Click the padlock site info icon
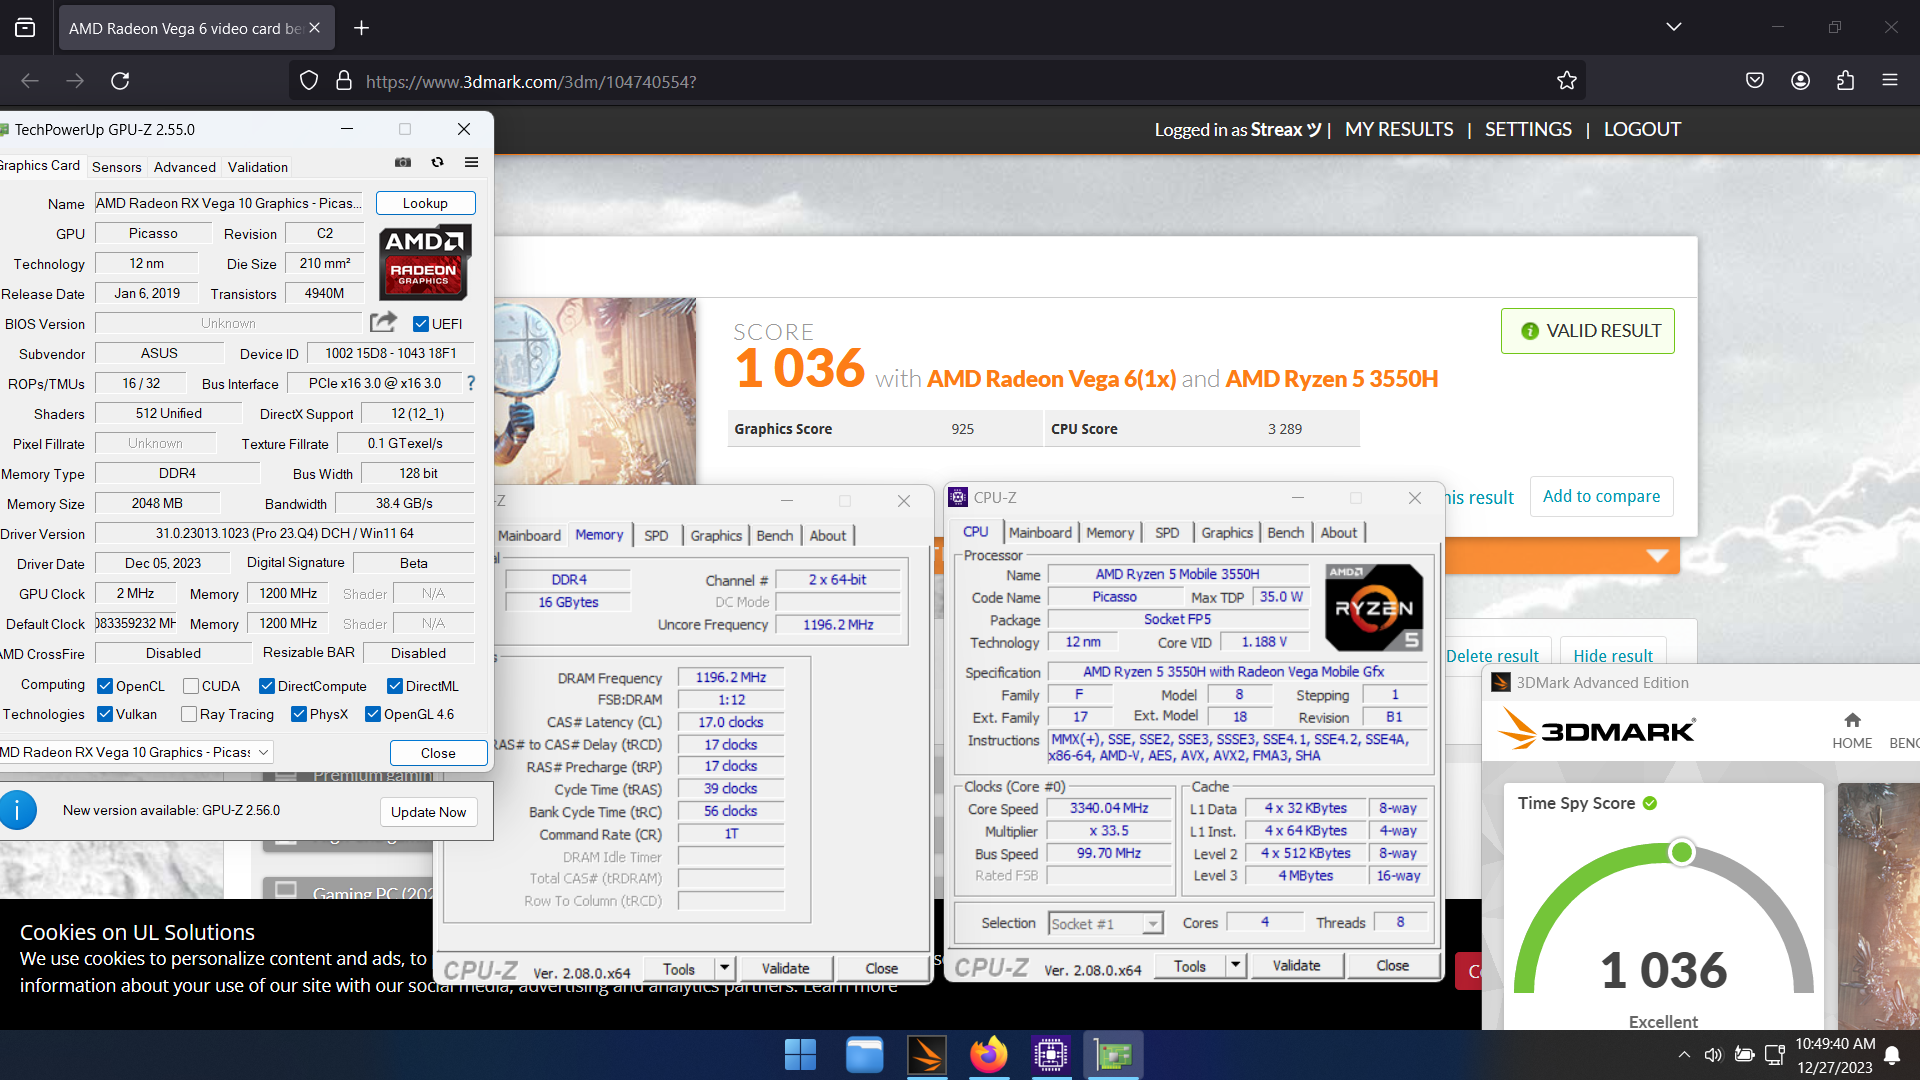The width and height of the screenshot is (1920, 1080). [x=344, y=81]
